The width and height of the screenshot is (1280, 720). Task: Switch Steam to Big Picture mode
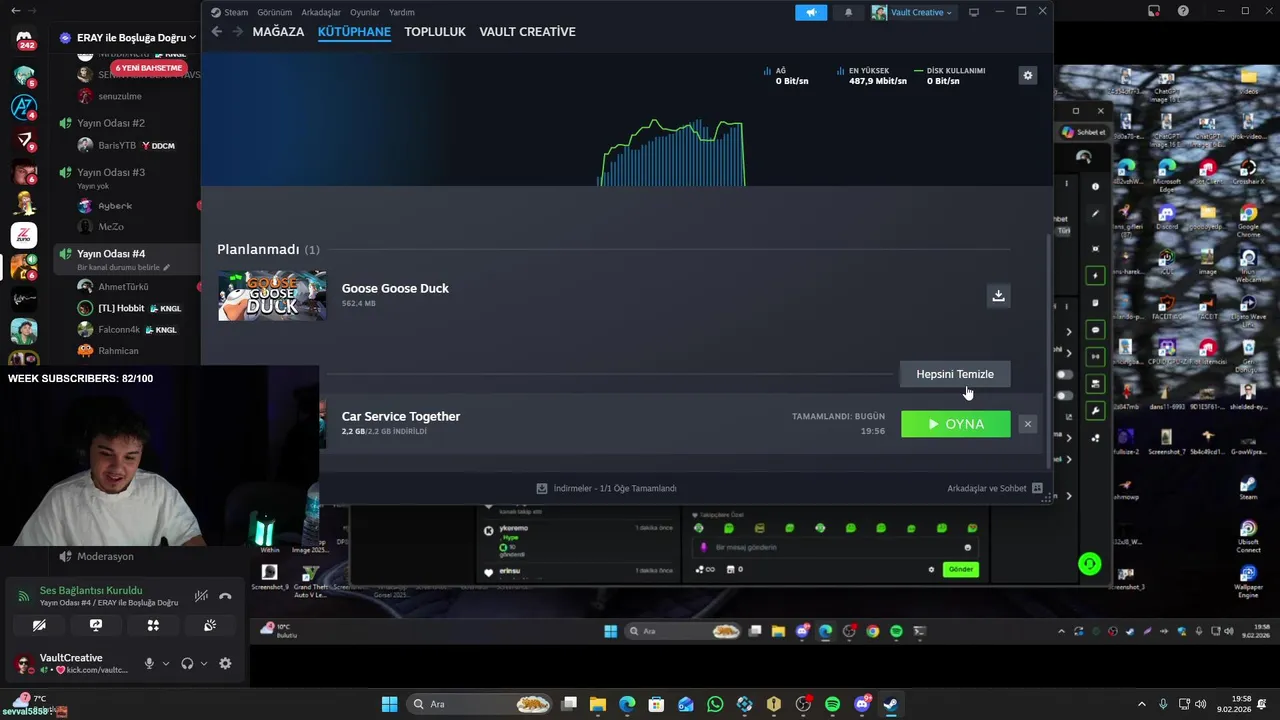click(974, 12)
